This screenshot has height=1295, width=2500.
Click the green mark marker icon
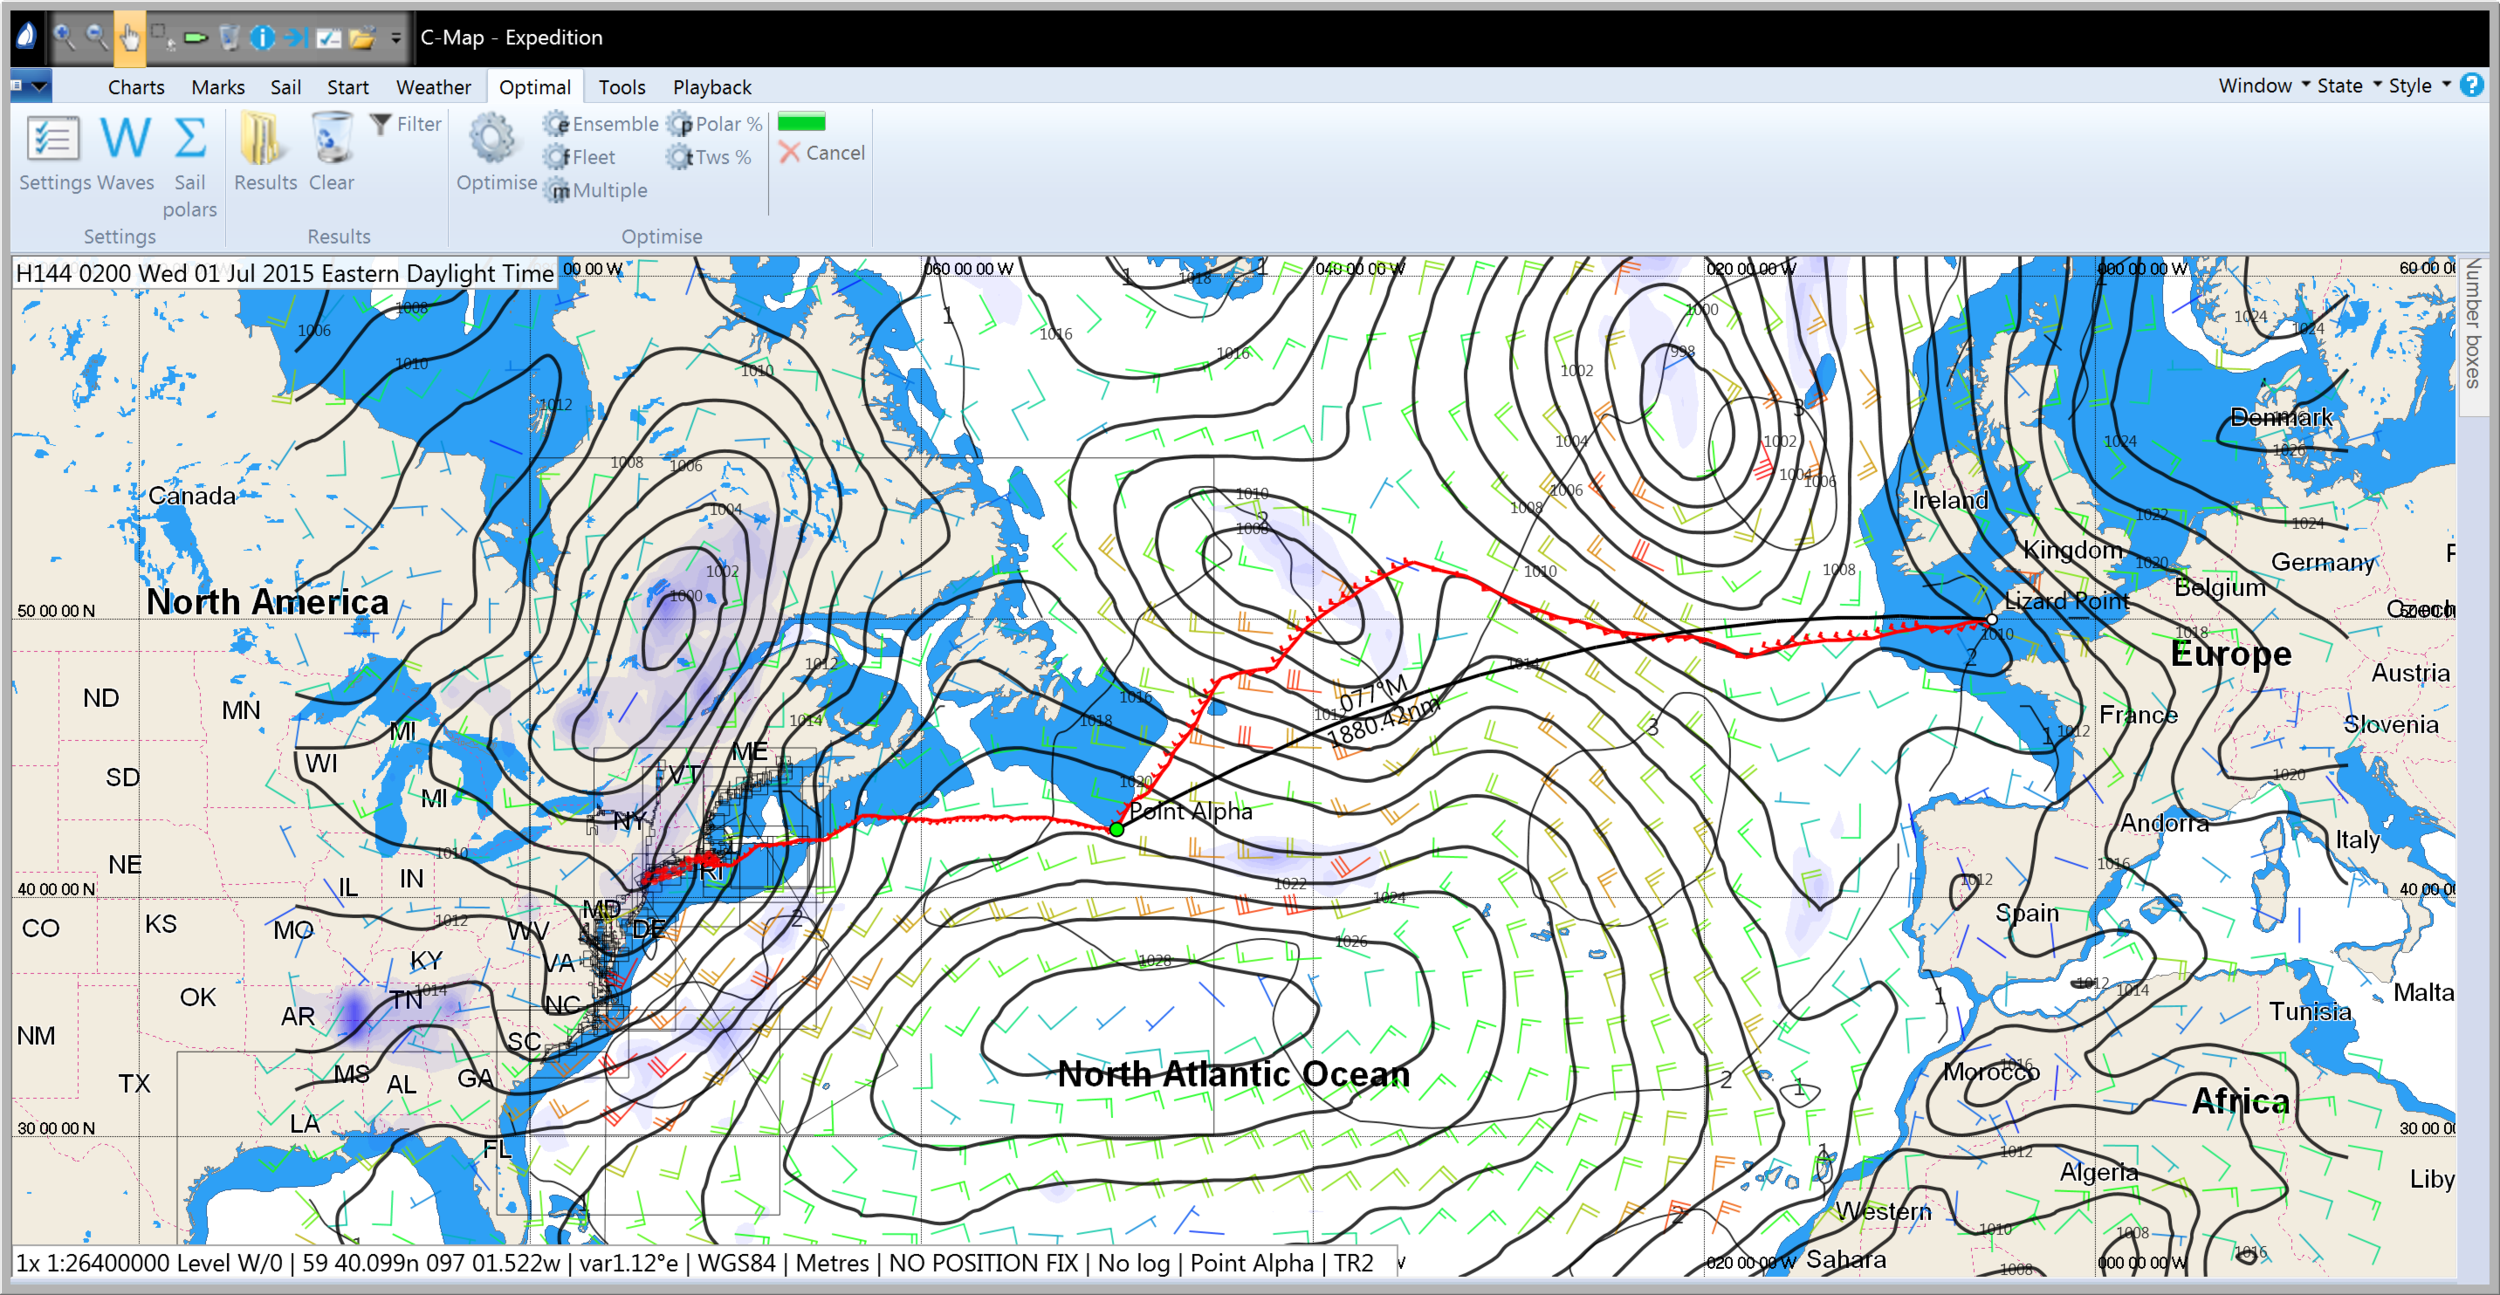point(196,38)
